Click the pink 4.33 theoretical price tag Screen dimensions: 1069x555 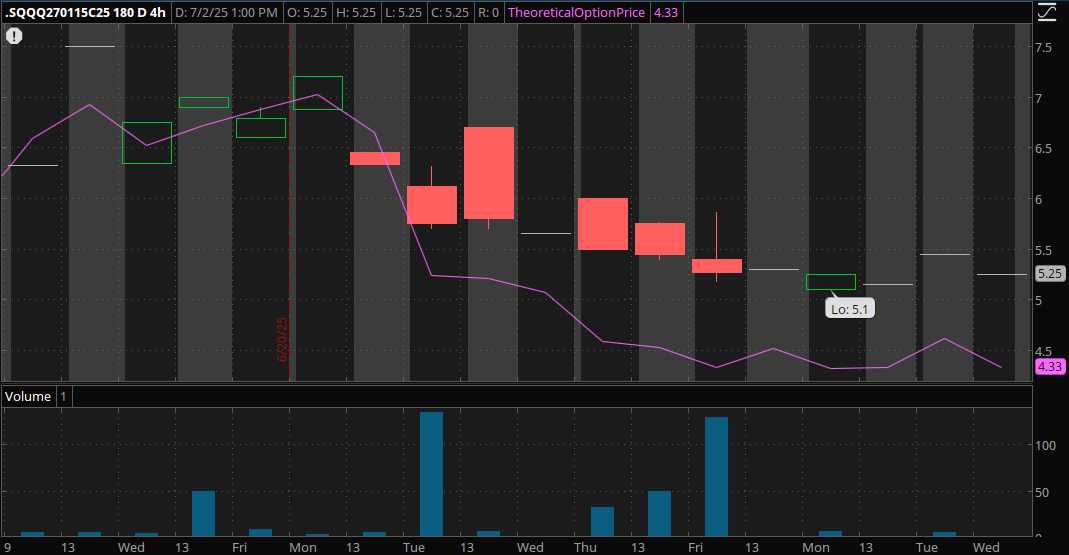click(1049, 367)
